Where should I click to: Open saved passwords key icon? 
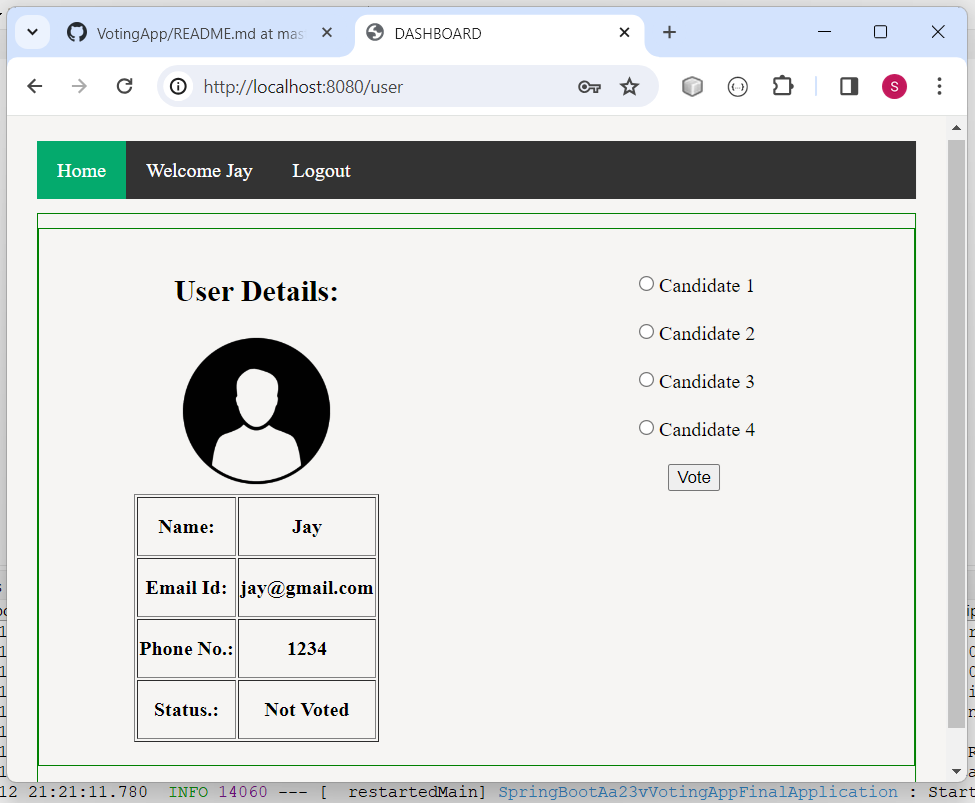point(589,86)
